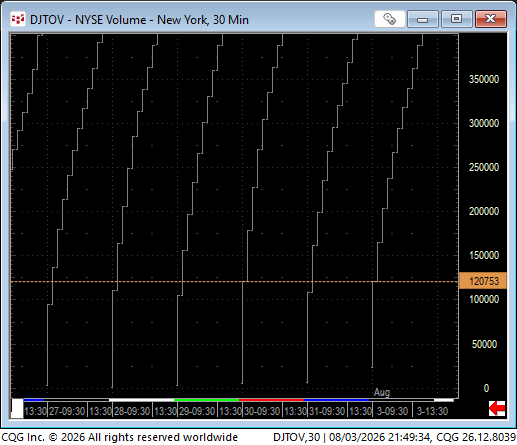Click the 50000 scale value

click(x=484, y=344)
